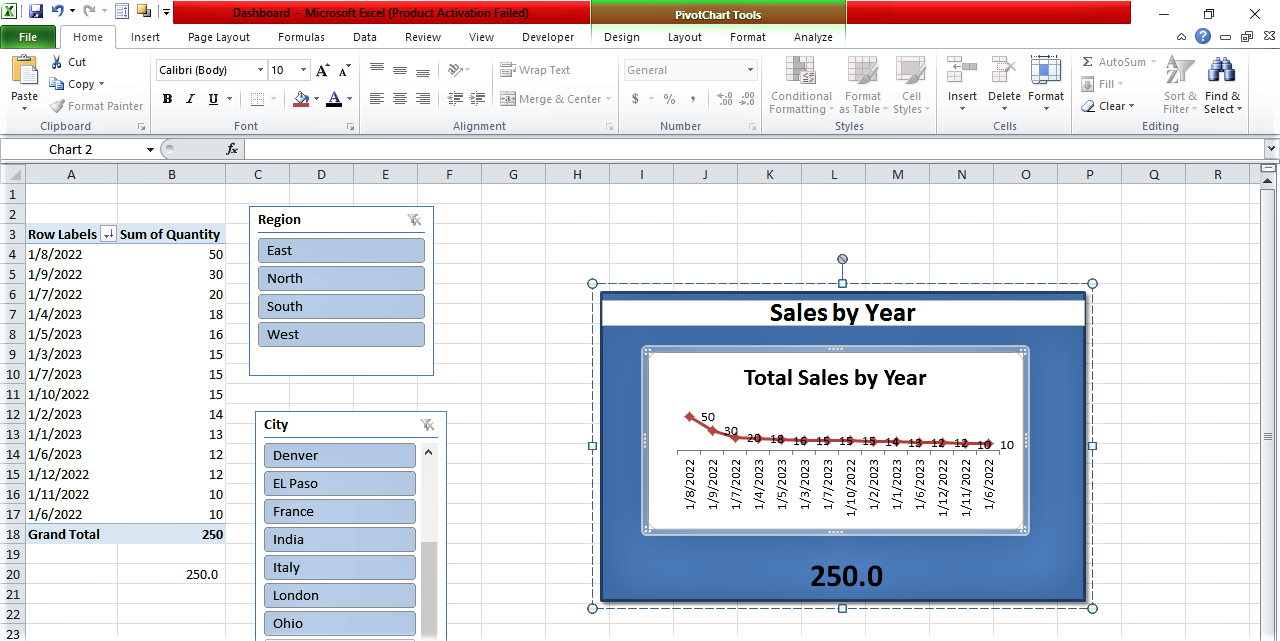
Task: Toggle Italic formatting
Action: pos(190,99)
